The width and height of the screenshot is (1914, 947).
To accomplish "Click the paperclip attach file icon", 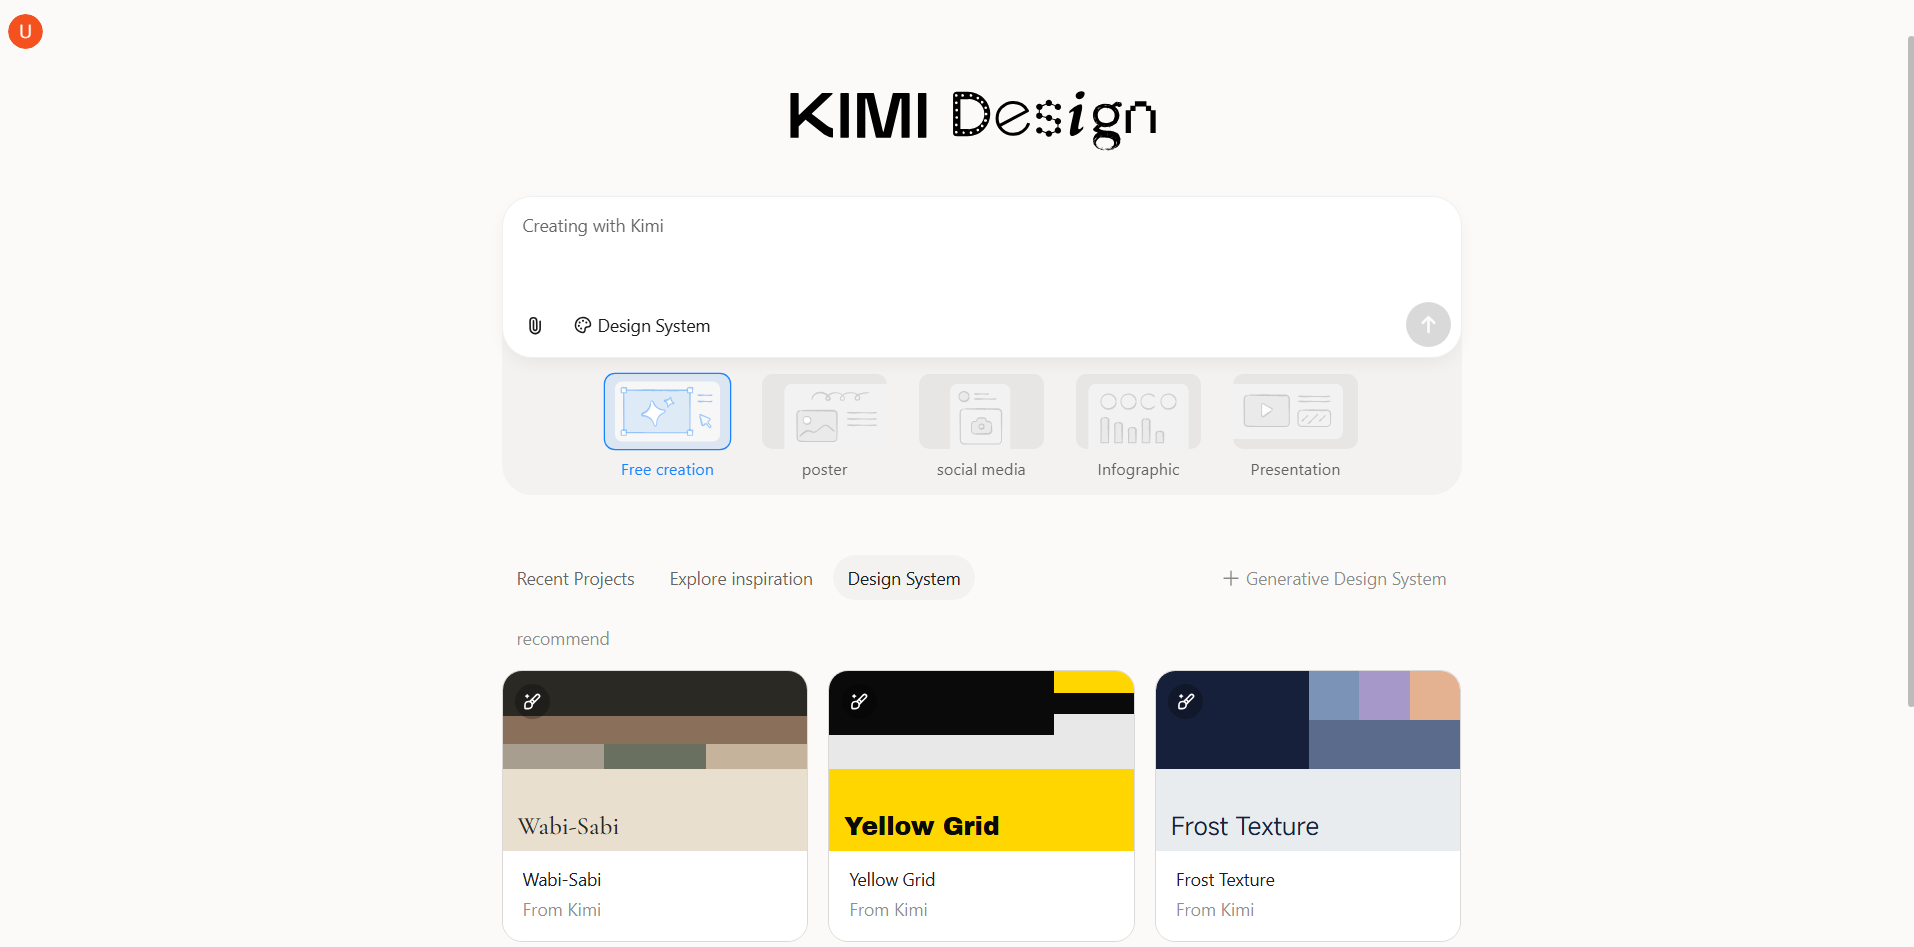I will pyautogui.click(x=535, y=325).
